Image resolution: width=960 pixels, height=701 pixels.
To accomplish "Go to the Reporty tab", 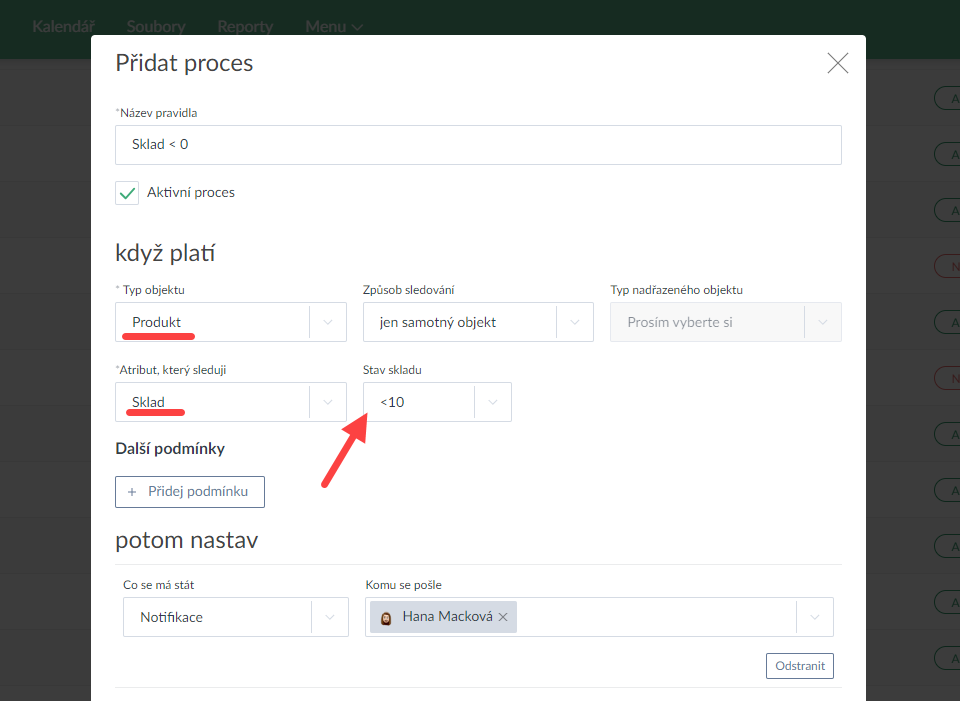I will click(245, 27).
